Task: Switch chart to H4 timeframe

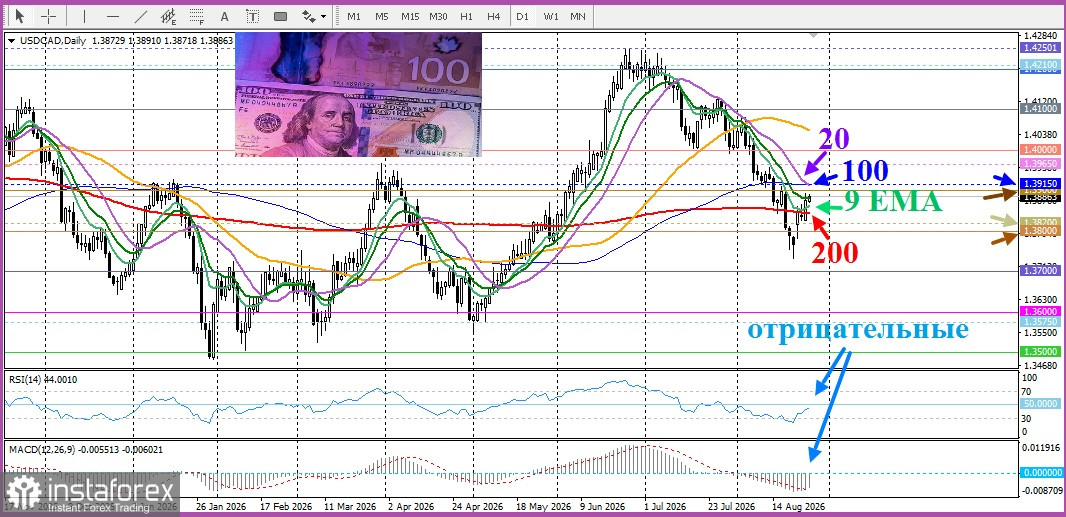Action: point(494,16)
